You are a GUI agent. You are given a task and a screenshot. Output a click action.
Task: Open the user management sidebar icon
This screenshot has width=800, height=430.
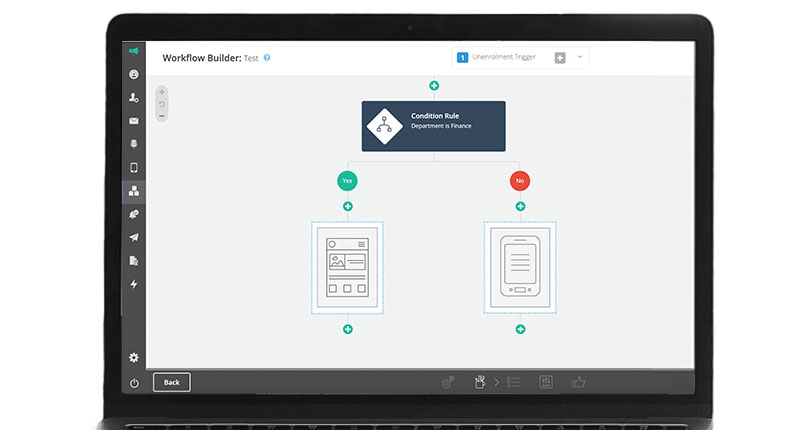click(134, 97)
